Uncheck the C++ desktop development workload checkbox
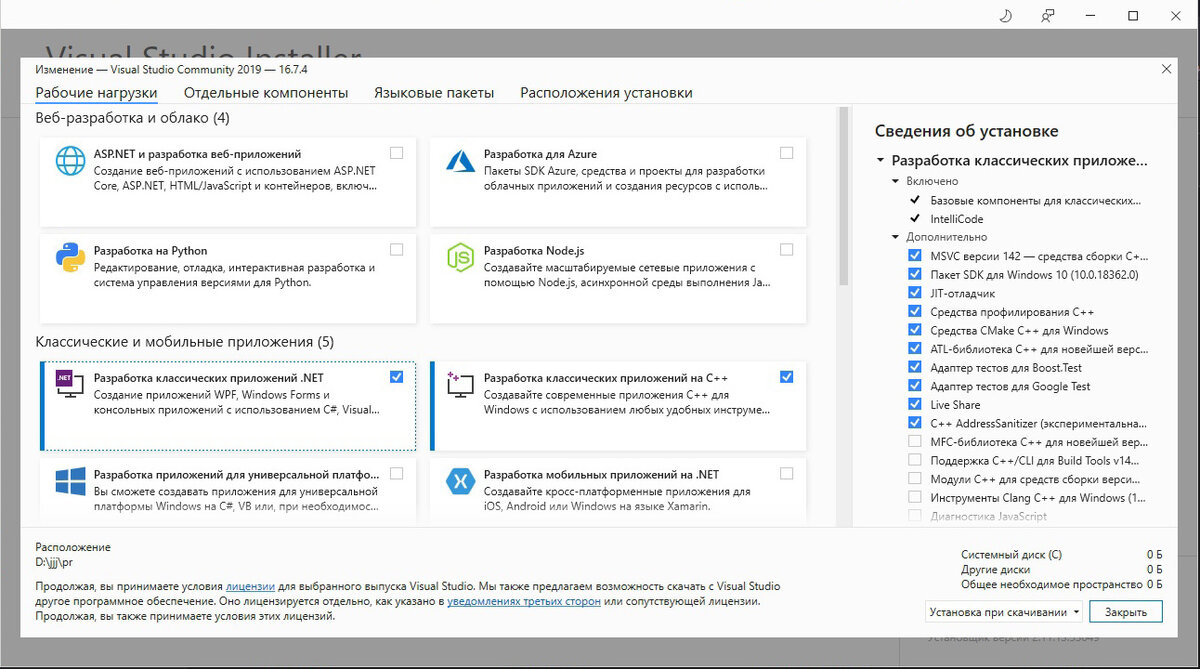This screenshot has width=1200, height=669. click(786, 377)
